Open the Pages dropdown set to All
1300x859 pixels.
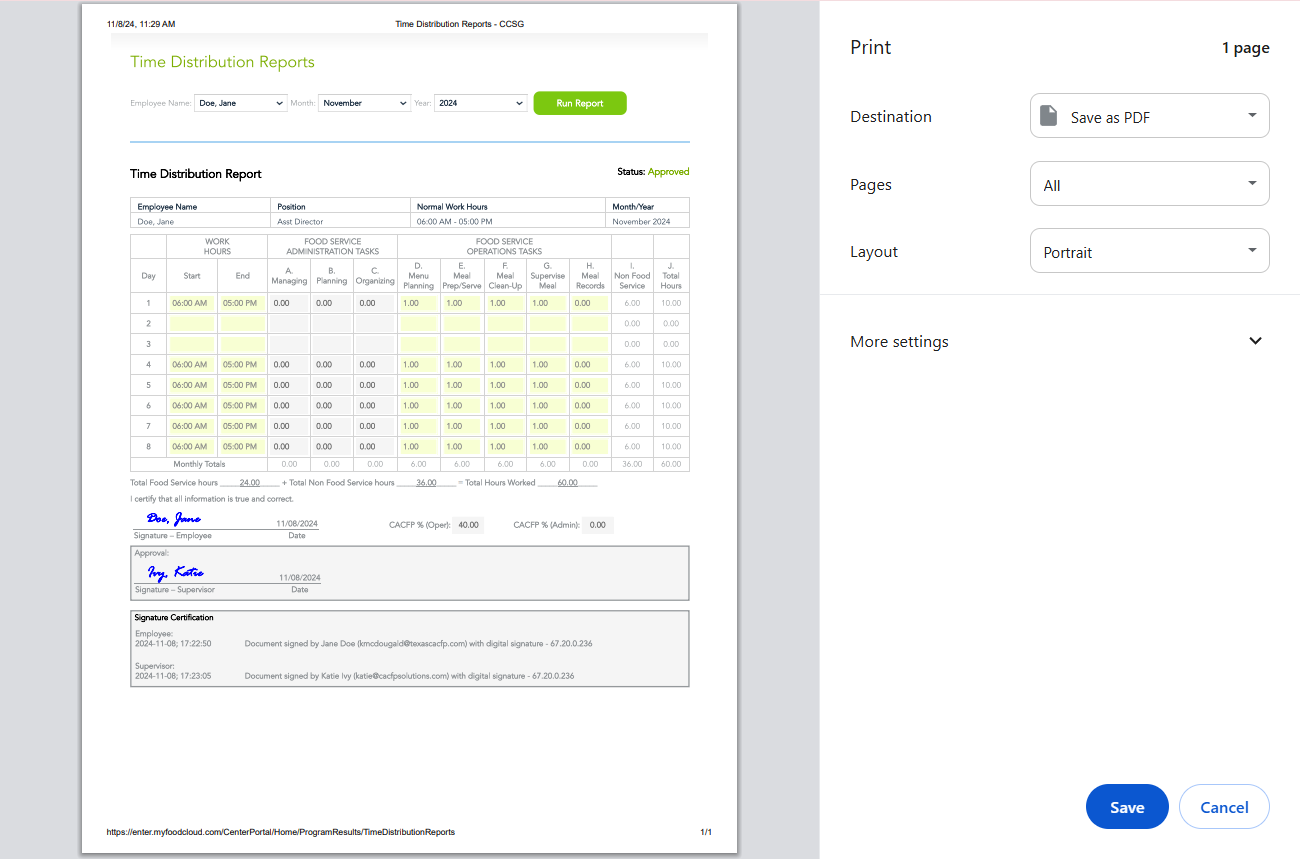point(1150,184)
